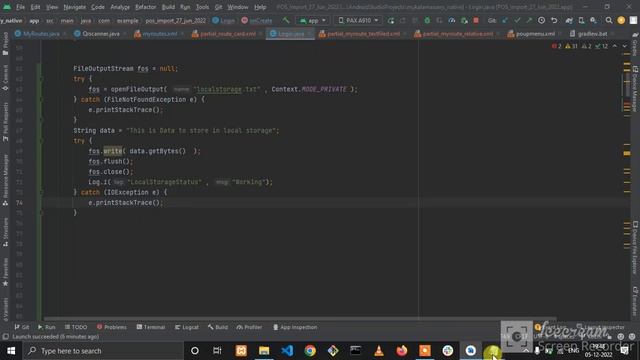640x360 pixels.
Task: Open the Build menu
Action: (168, 7)
